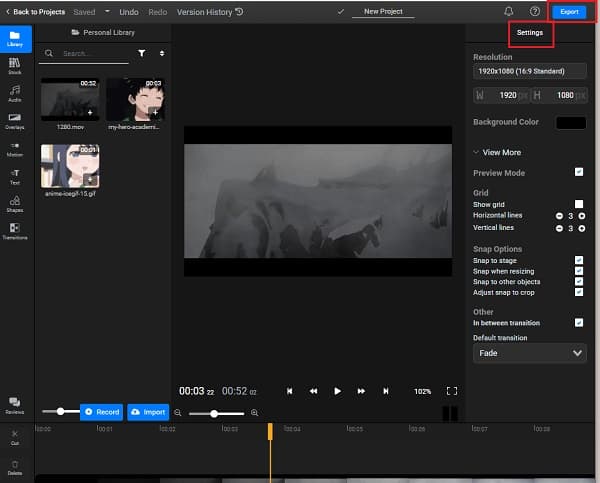Increase Vertical lines count
Viewport: 600px width, 483px height.
pyautogui.click(x=582, y=228)
